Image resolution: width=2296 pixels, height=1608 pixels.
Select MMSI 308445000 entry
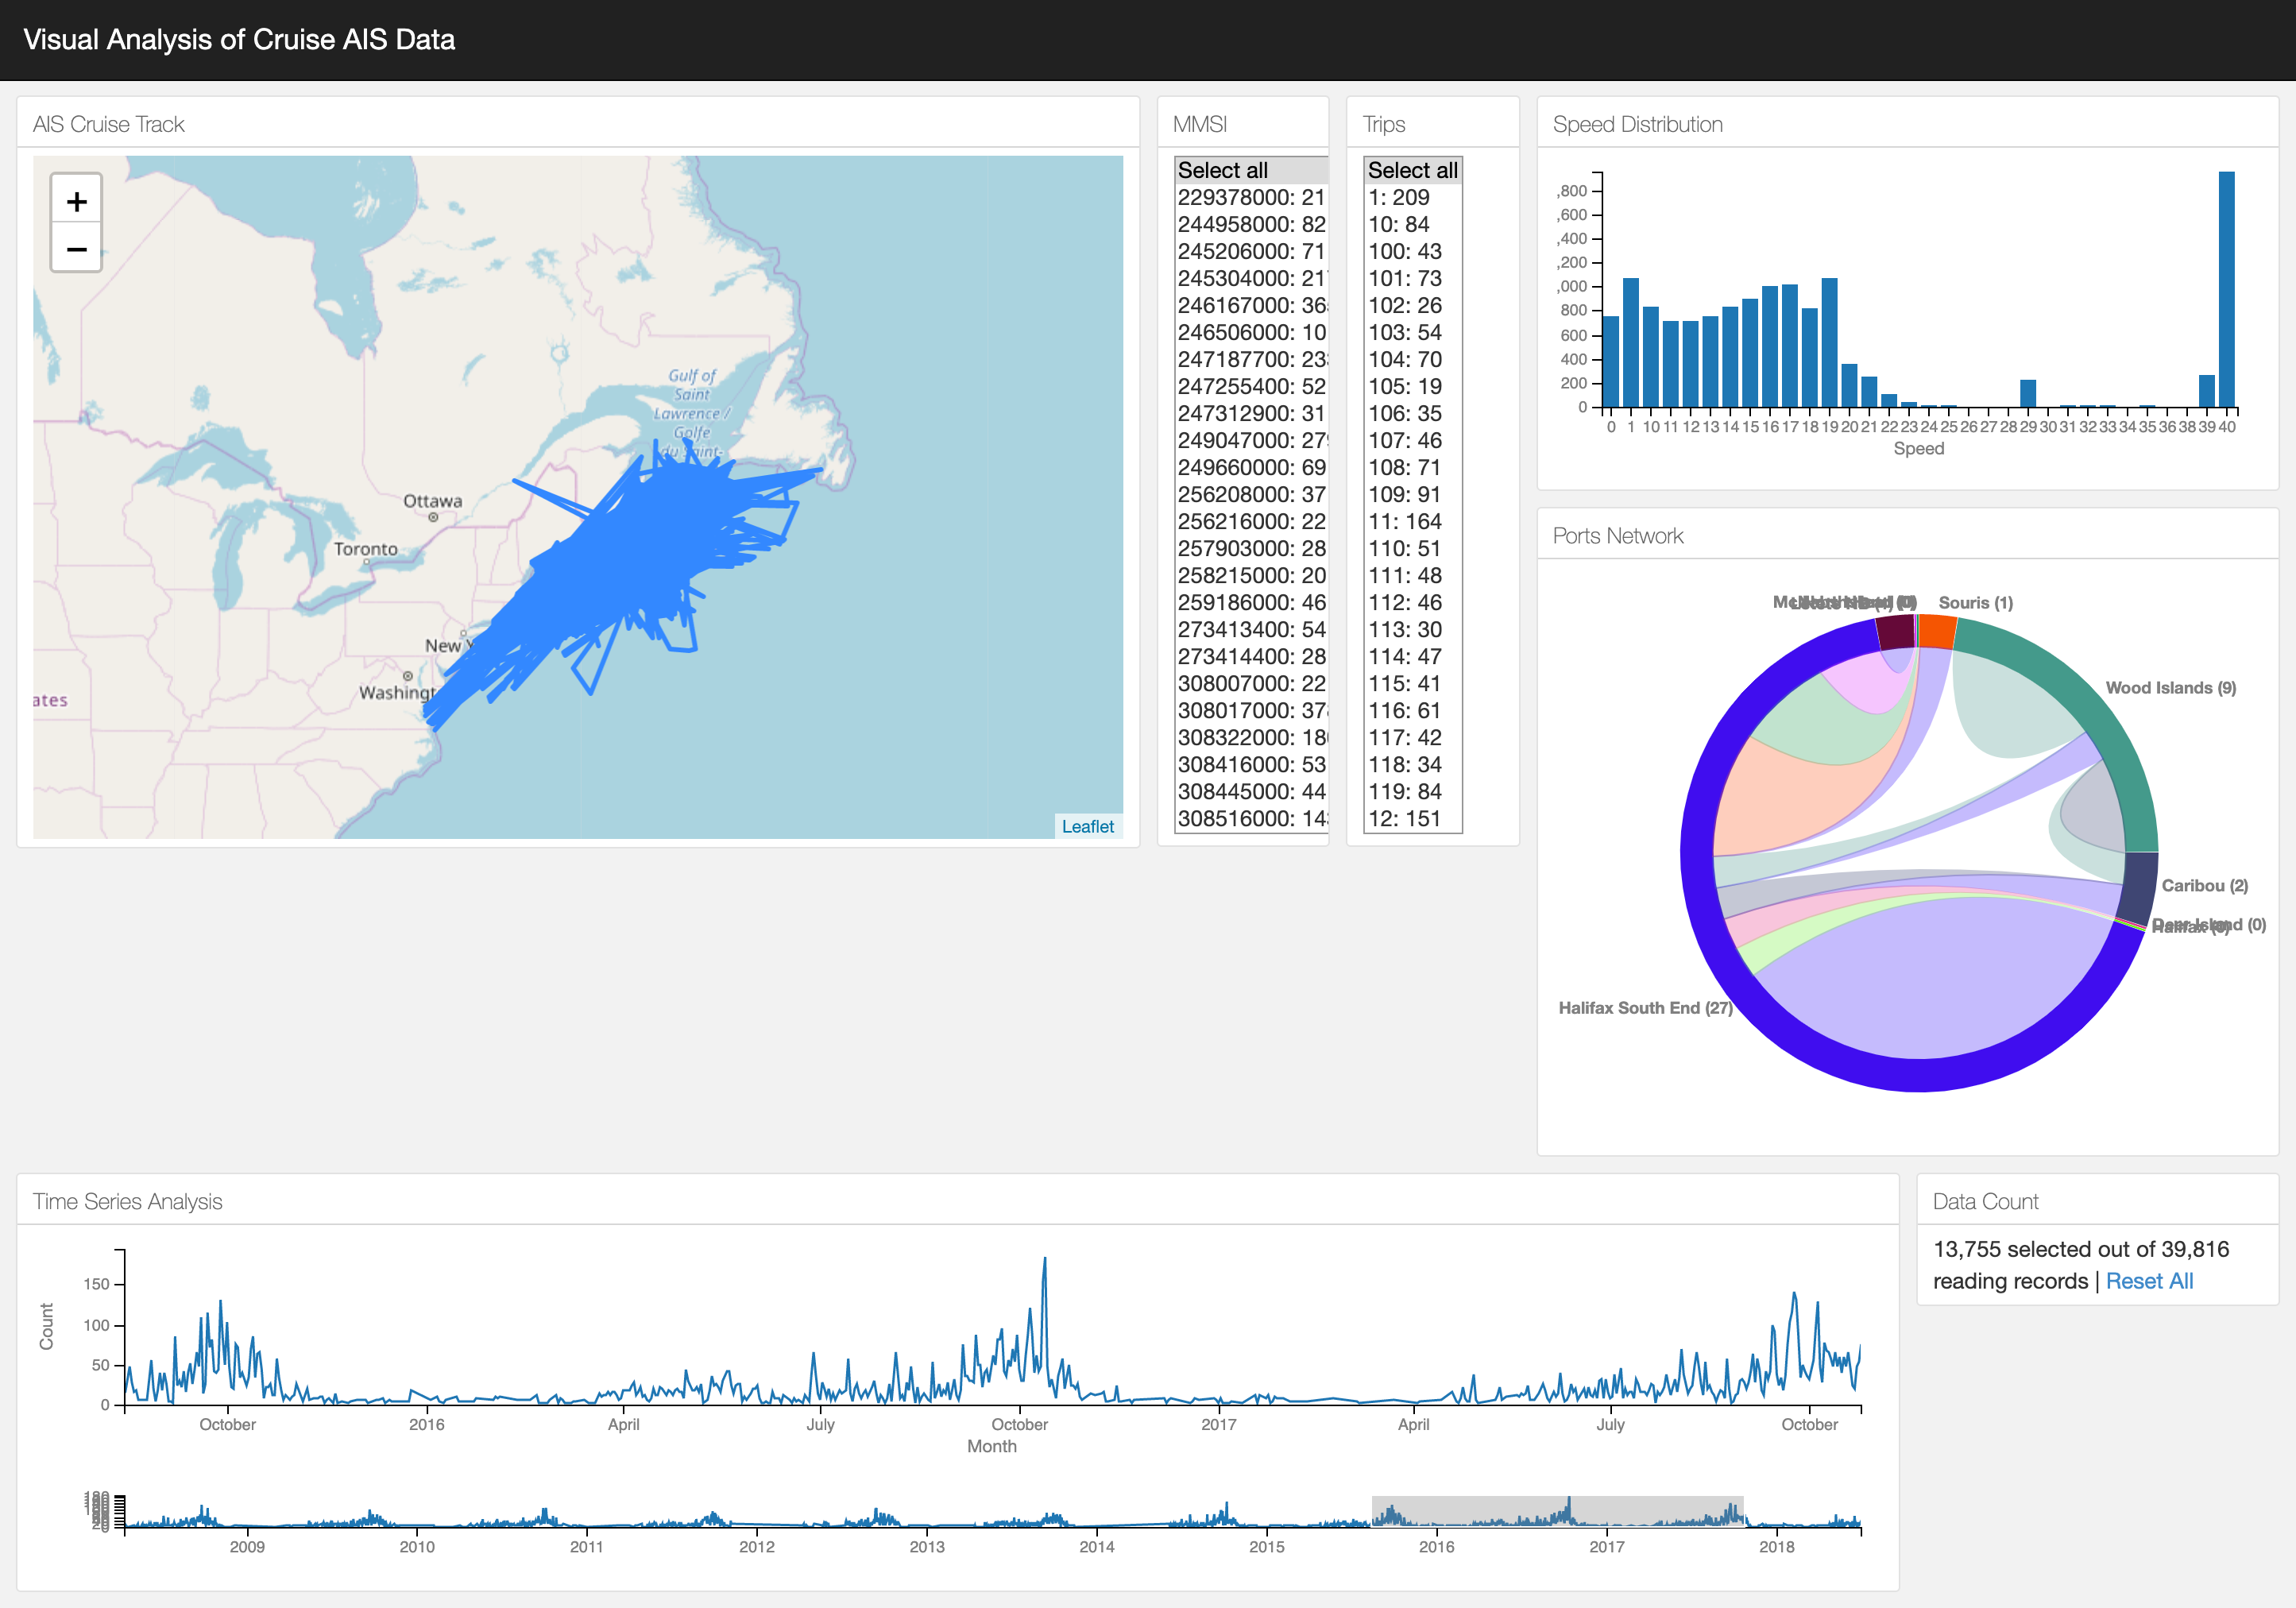1251,791
